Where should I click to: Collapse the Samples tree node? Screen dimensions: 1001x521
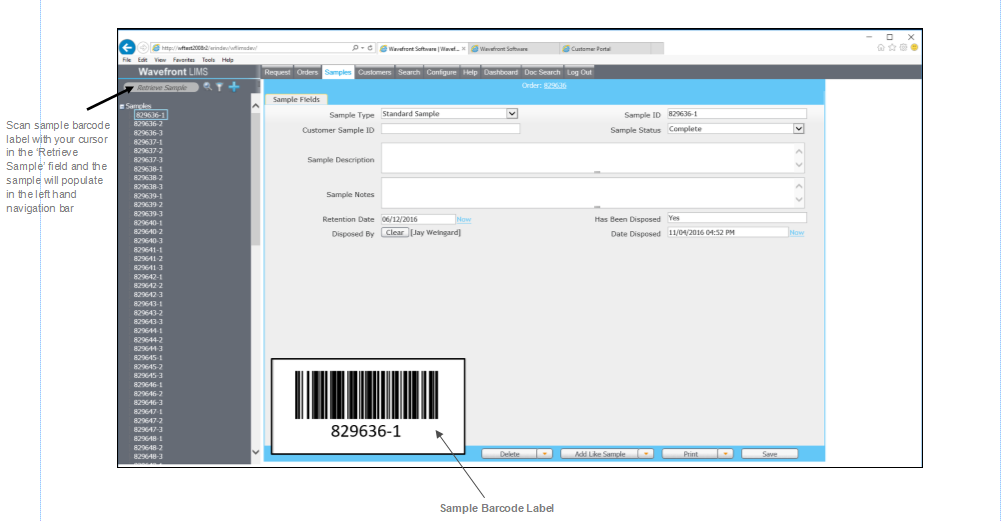pos(122,107)
